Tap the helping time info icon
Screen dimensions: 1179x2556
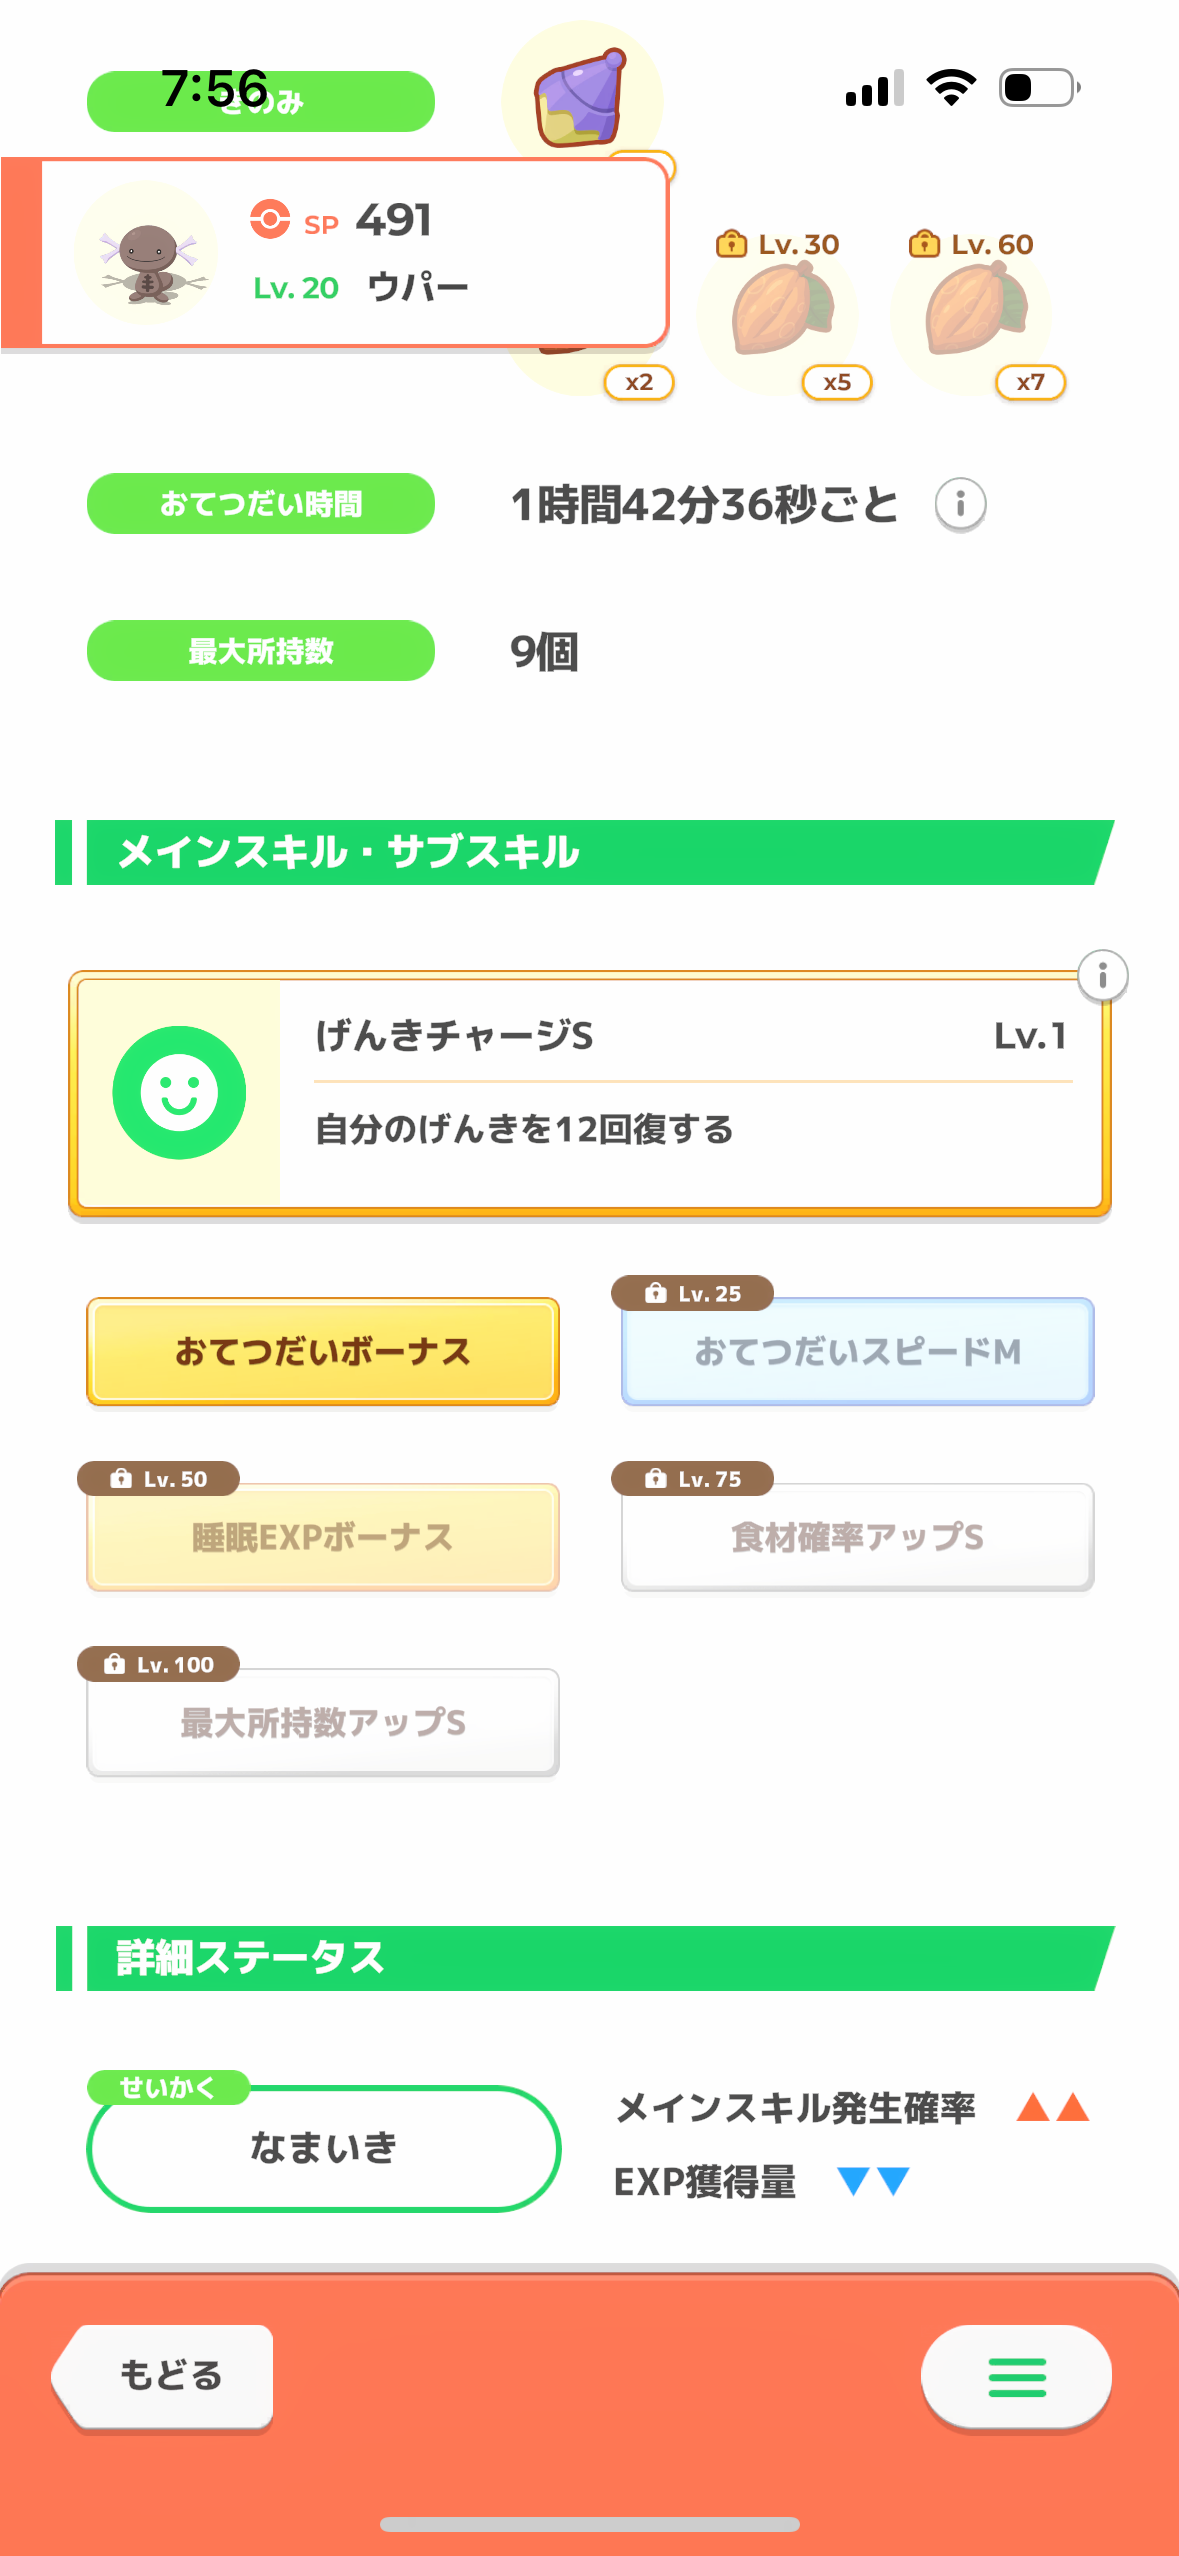click(960, 504)
